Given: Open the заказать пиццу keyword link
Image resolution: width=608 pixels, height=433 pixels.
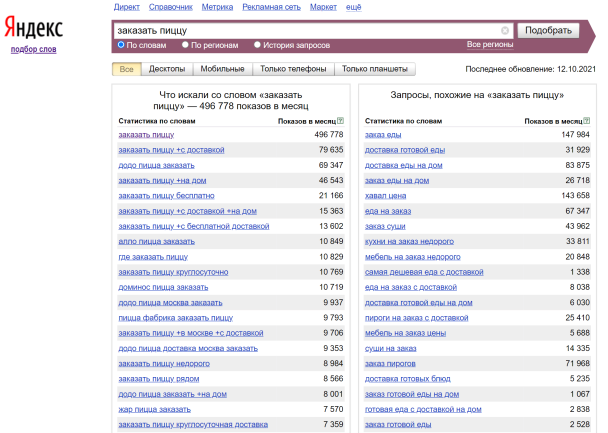Looking at the screenshot, I should (146, 135).
